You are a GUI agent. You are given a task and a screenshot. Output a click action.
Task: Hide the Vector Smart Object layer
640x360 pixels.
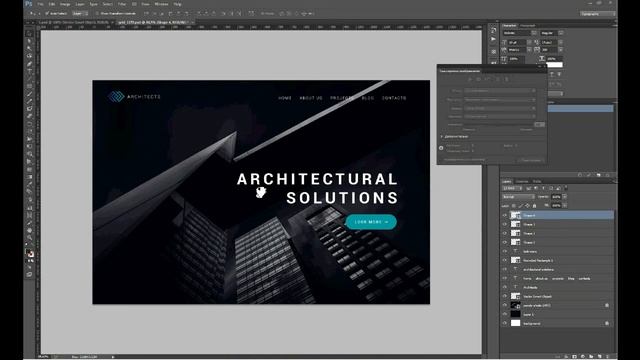pyautogui.click(x=505, y=296)
